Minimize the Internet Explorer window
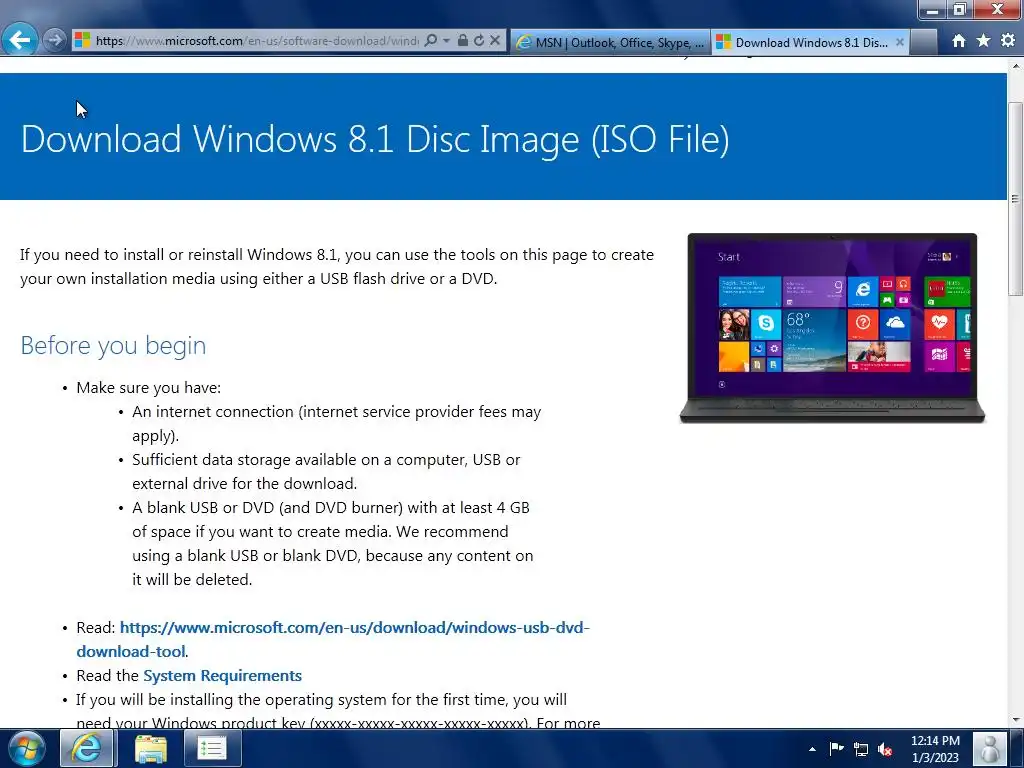Screen dimensions: 1024x768 click(x=933, y=10)
